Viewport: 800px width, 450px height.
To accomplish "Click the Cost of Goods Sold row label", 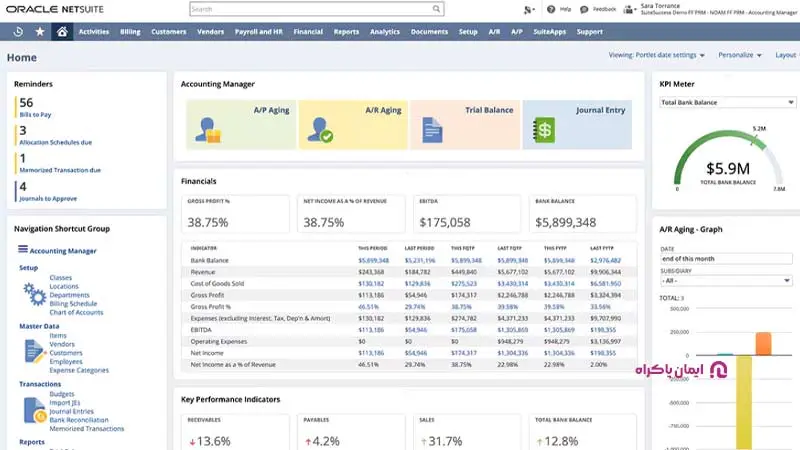I will 217,283.
